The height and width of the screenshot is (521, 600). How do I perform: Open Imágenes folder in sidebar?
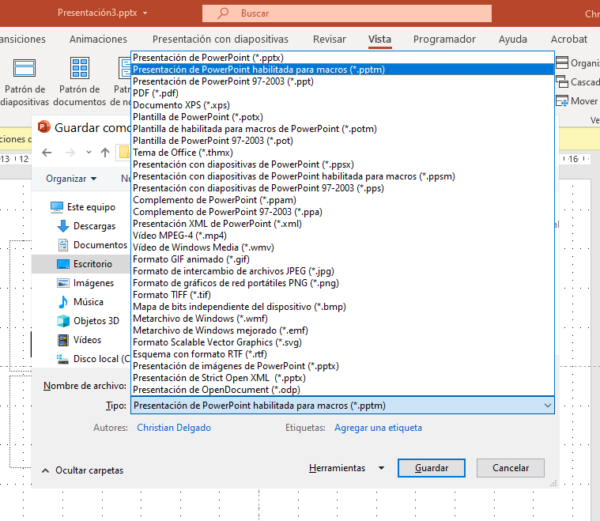click(85, 283)
